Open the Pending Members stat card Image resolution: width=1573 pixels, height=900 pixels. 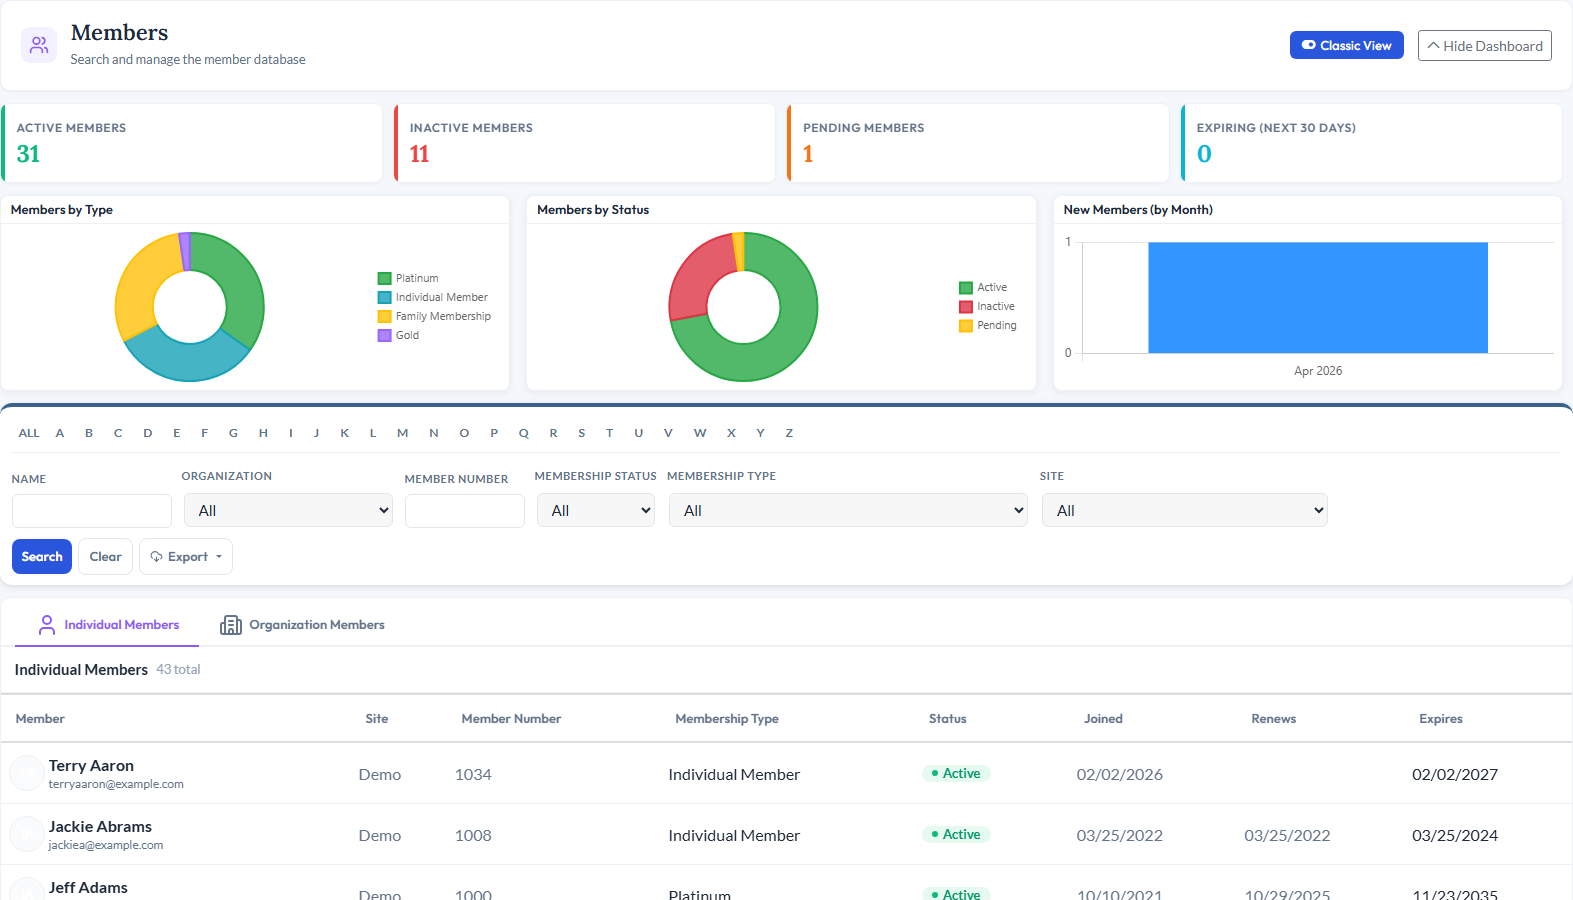point(978,143)
